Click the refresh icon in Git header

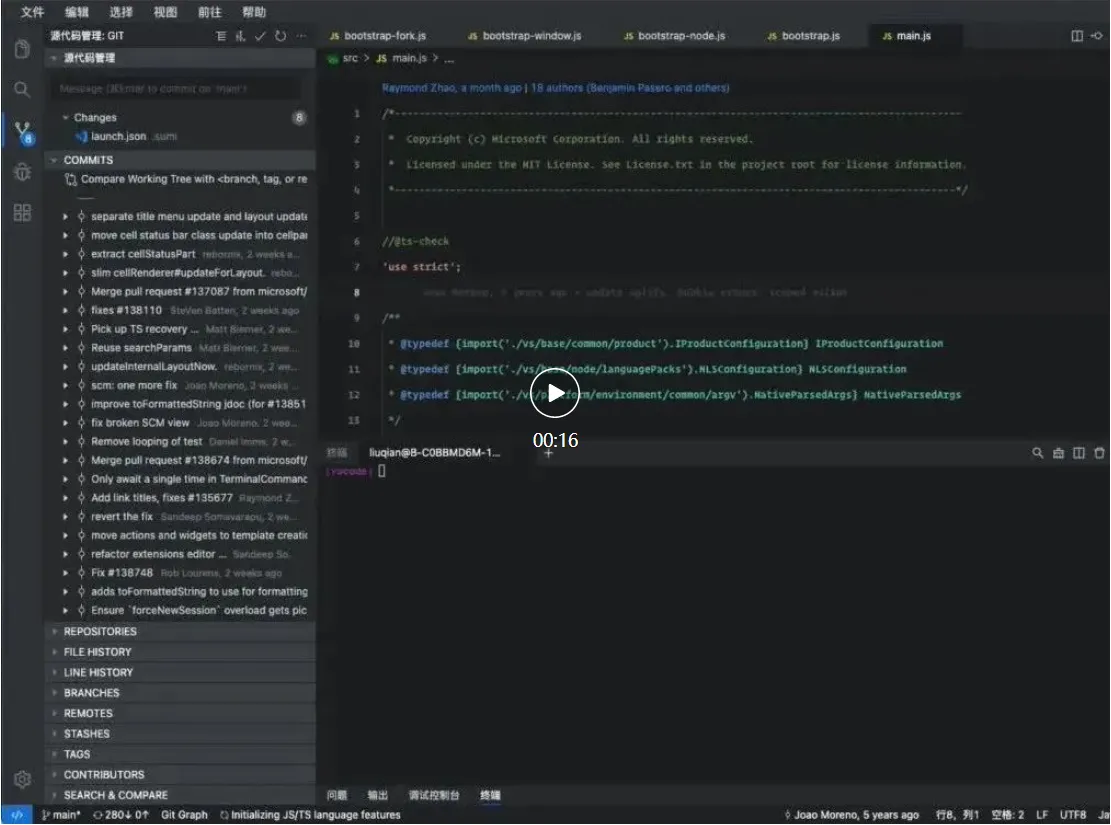(280, 36)
